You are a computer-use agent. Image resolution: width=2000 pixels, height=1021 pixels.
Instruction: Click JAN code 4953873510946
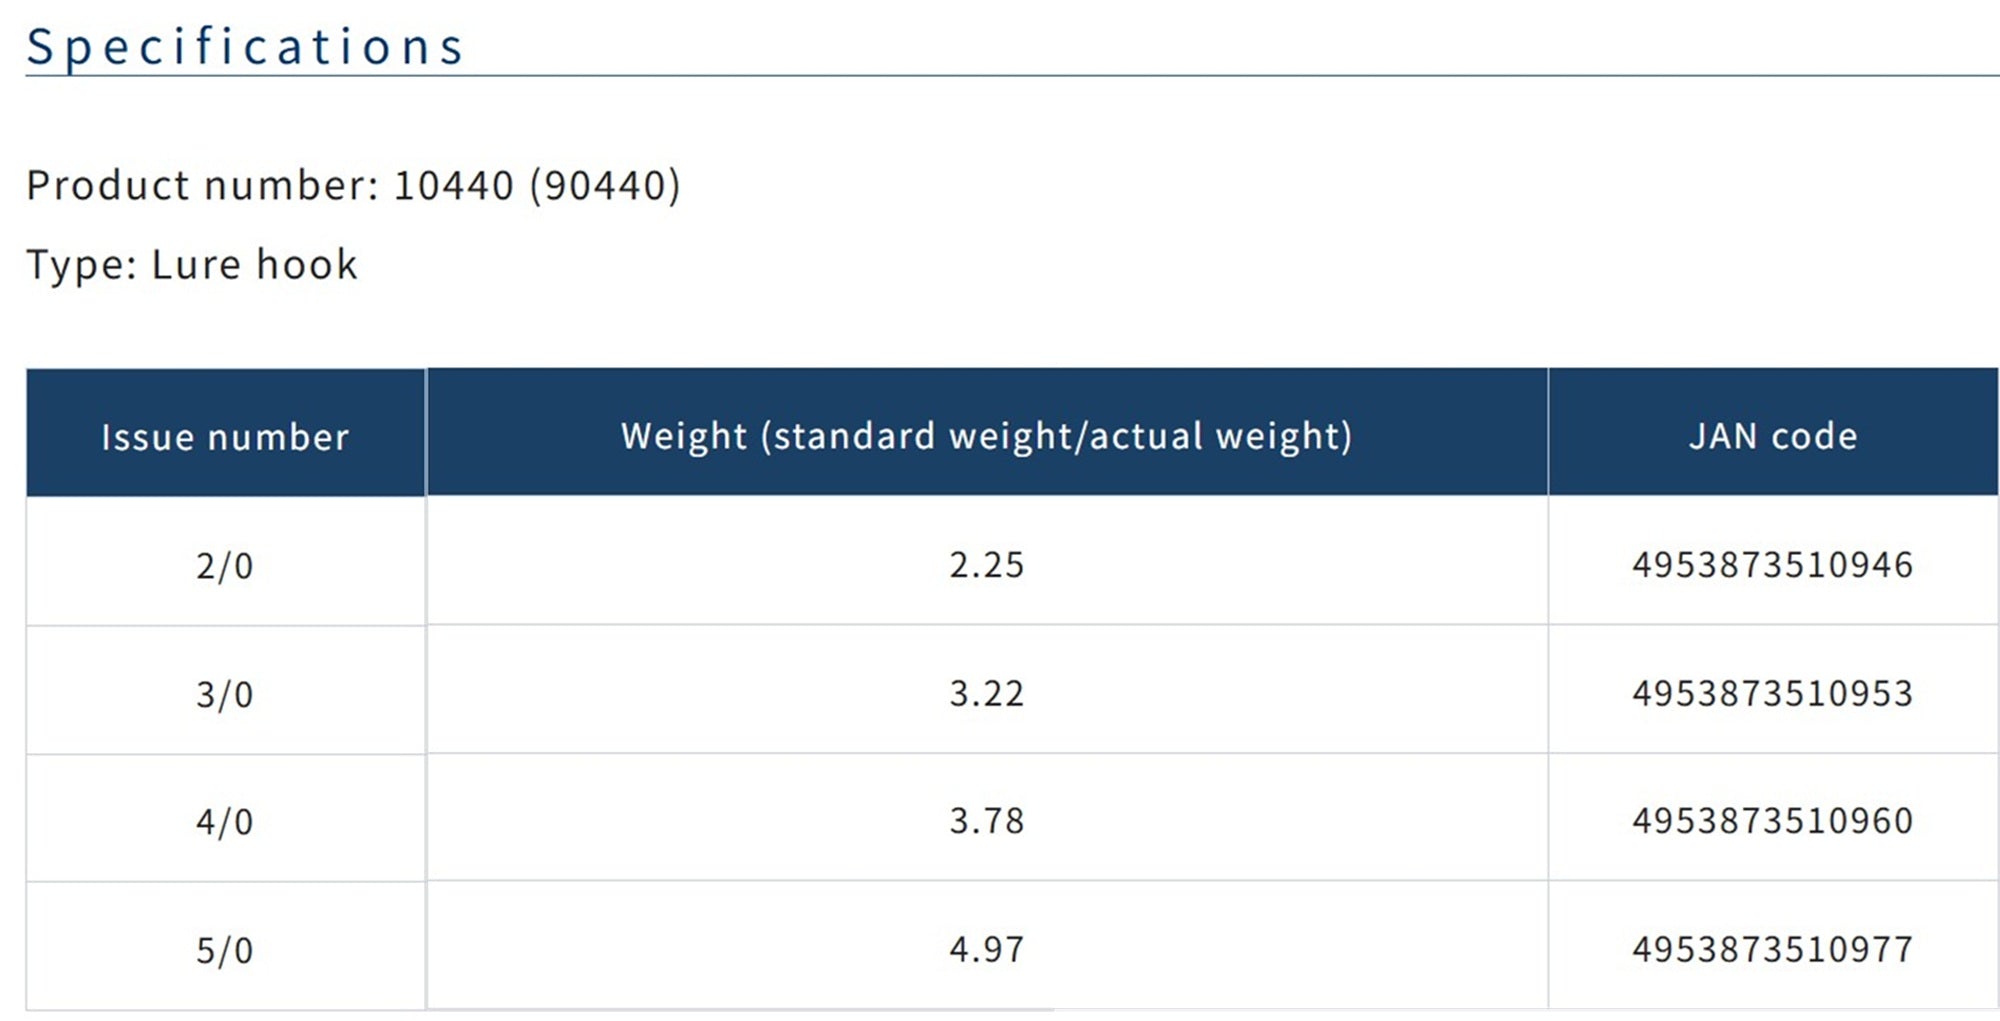pyautogui.click(x=1773, y=566)
